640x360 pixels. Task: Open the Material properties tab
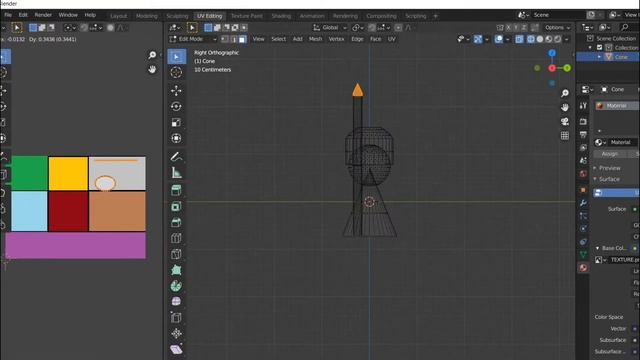(583, 268)
